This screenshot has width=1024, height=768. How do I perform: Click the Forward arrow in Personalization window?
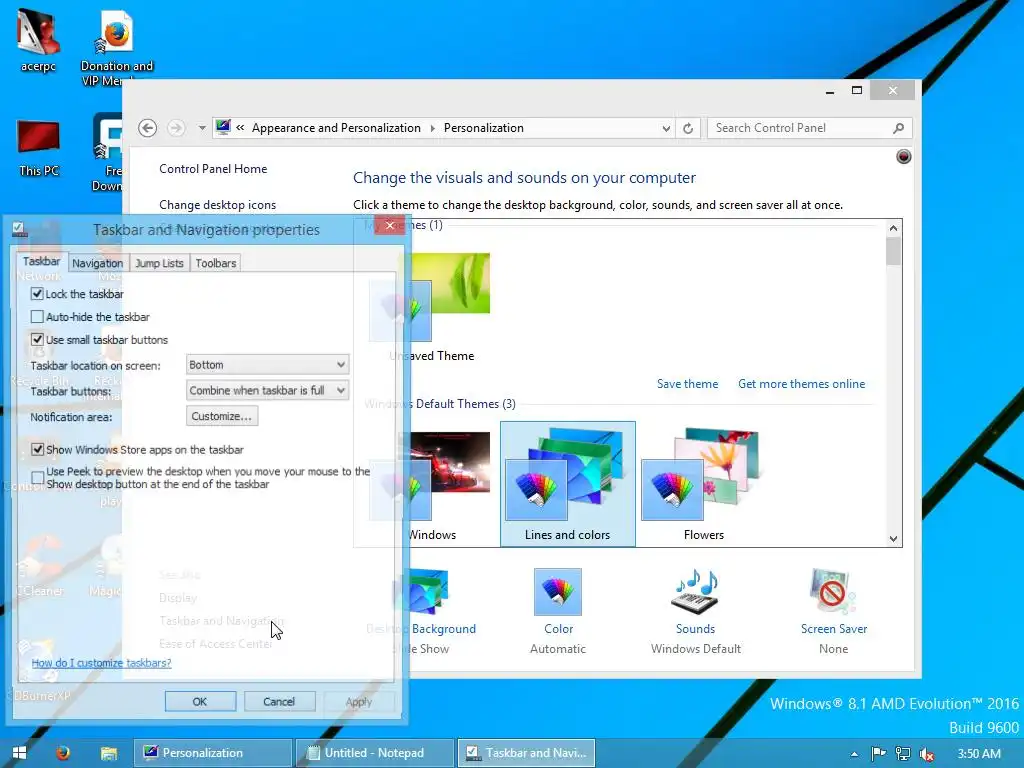pos(176,128)
